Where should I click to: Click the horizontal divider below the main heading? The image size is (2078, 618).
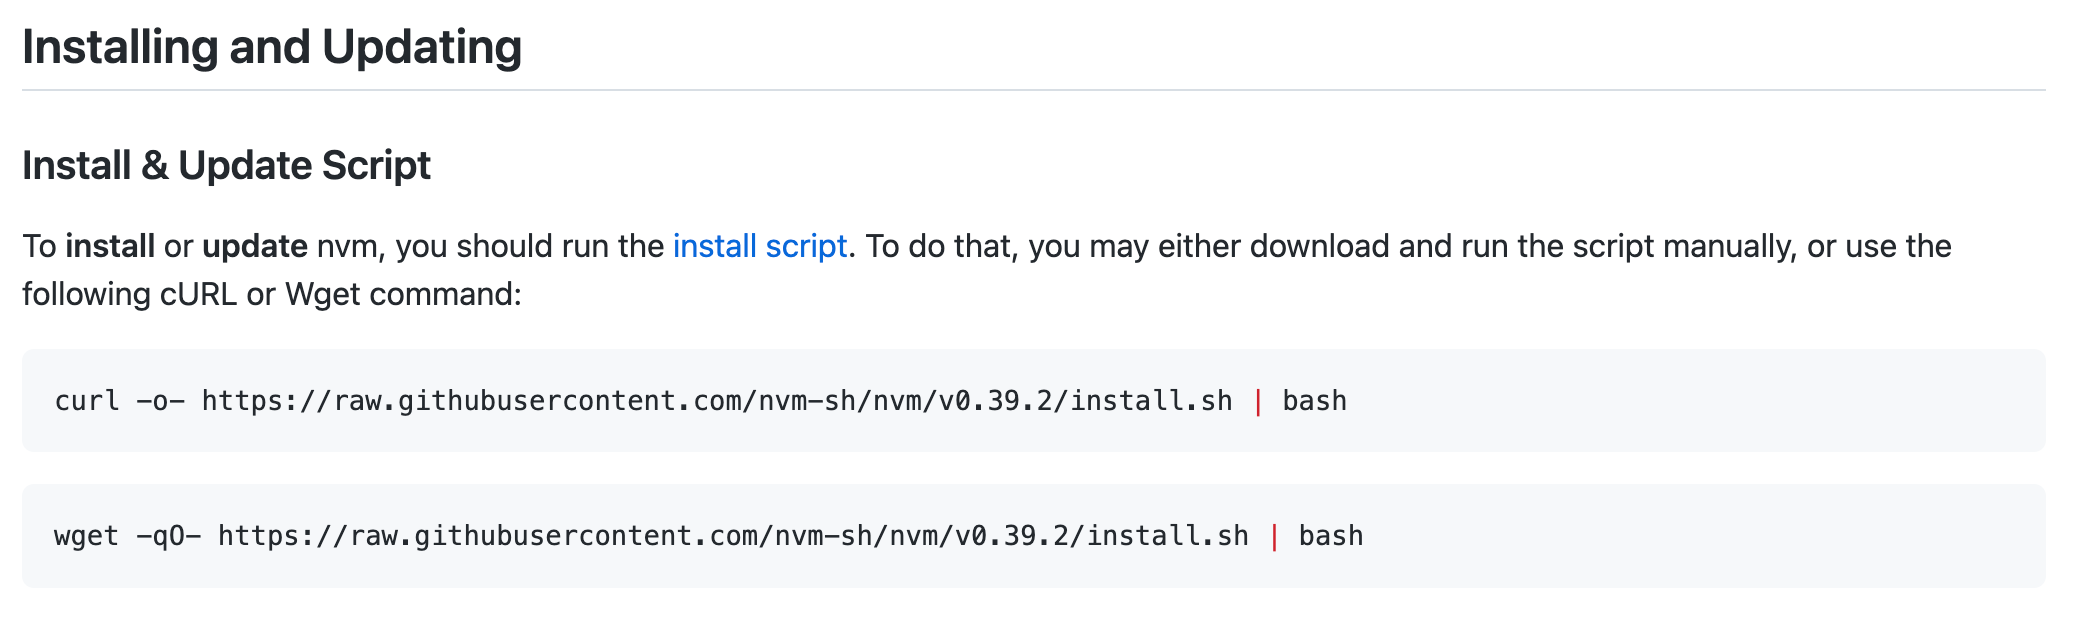pos(1033,90)
